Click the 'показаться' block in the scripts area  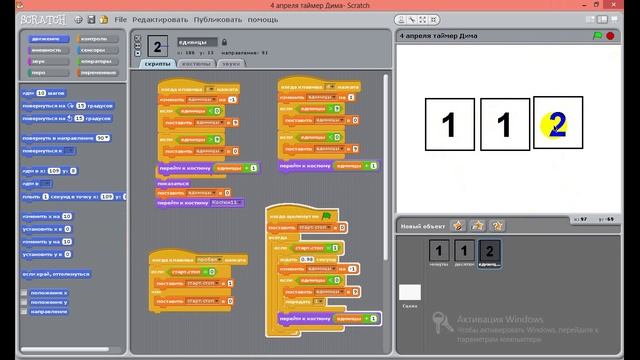point(173,184)
